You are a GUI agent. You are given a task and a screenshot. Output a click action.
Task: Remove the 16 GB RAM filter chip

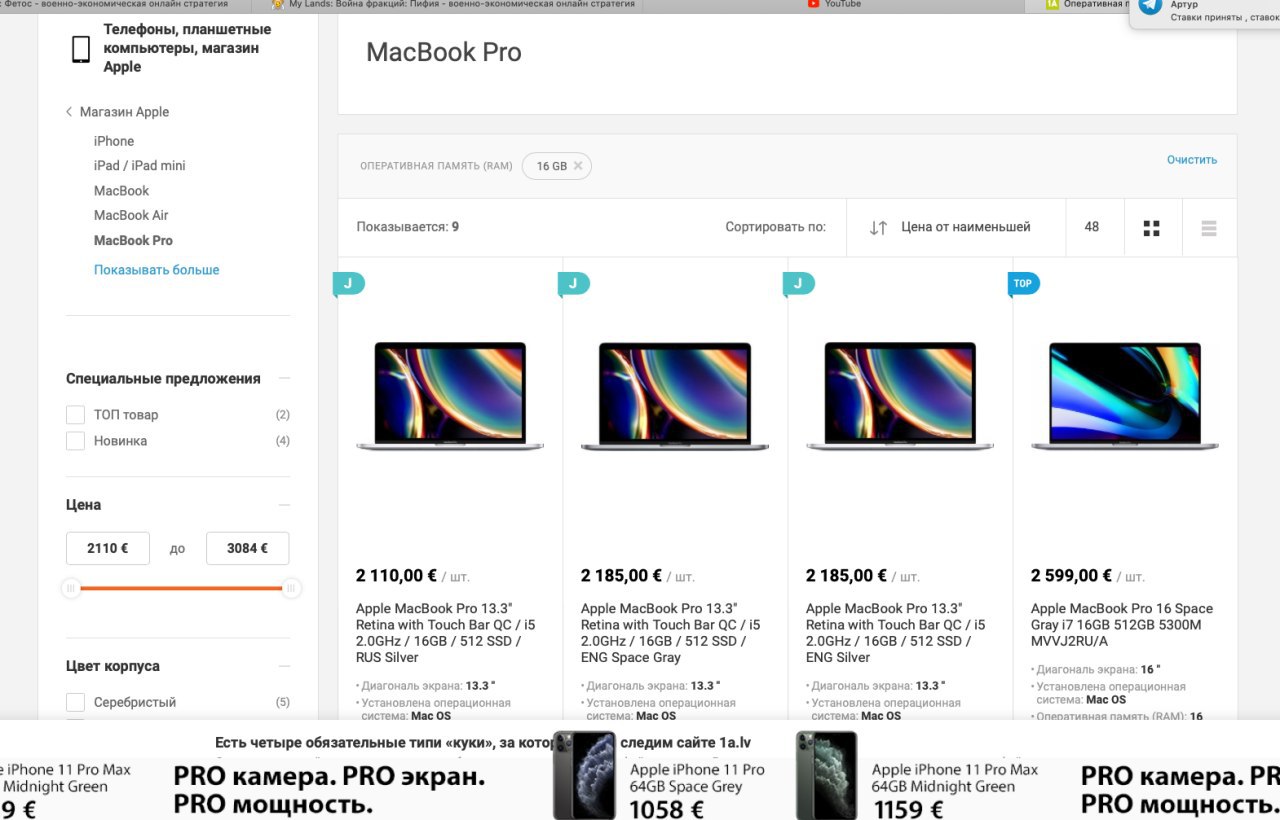[578, 166]
